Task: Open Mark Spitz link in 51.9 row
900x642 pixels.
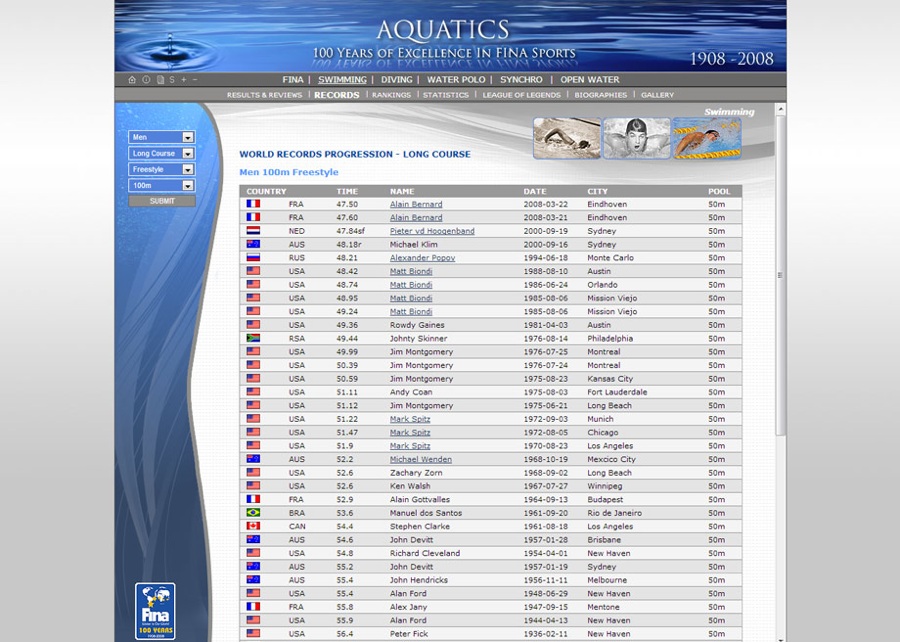Action: pos(410,446)
